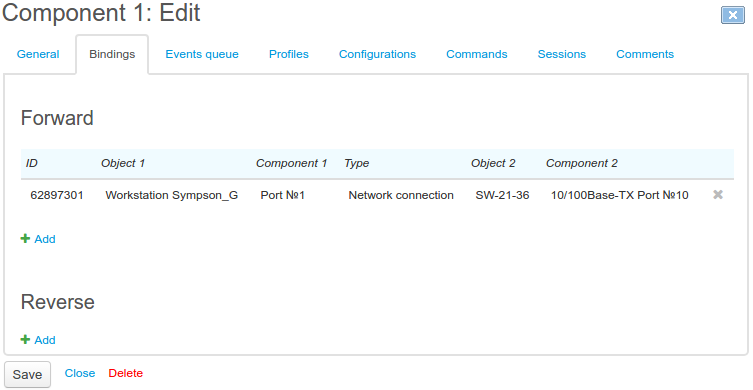753x390 pixels.
Task: Go to the Configurations tab
Action: pos(377,54)
